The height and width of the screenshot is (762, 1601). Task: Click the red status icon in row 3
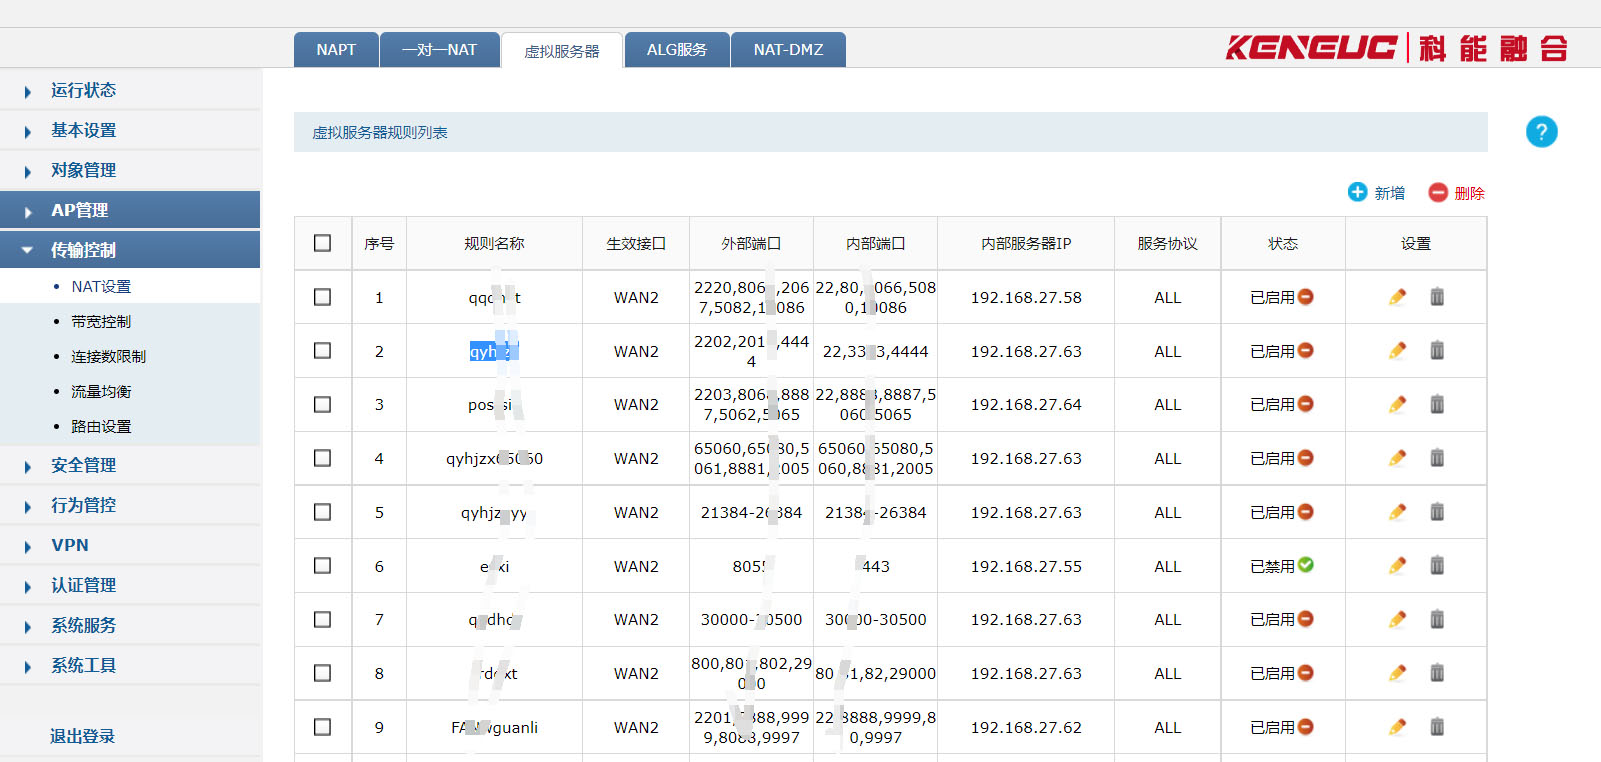1306,404
